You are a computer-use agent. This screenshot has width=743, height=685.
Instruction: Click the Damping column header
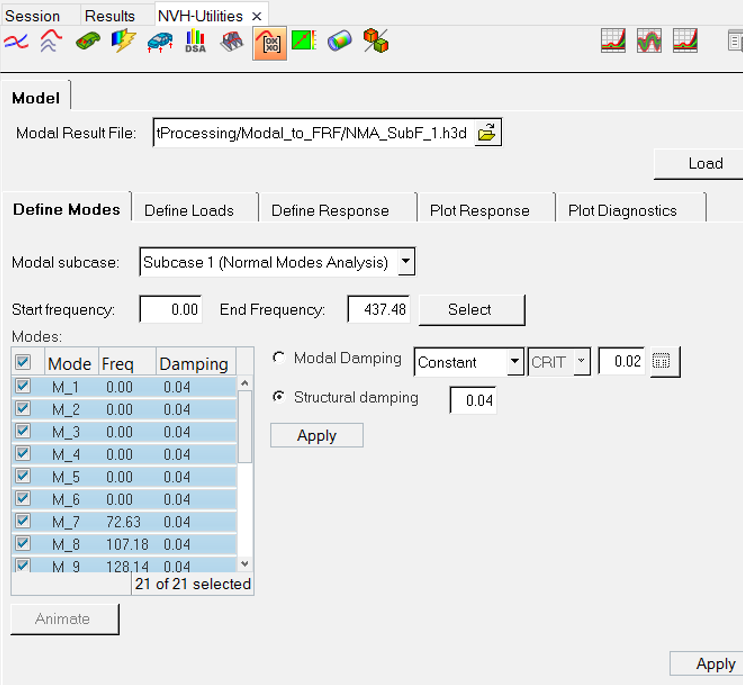pyautogui.click(x=196, y=363)
